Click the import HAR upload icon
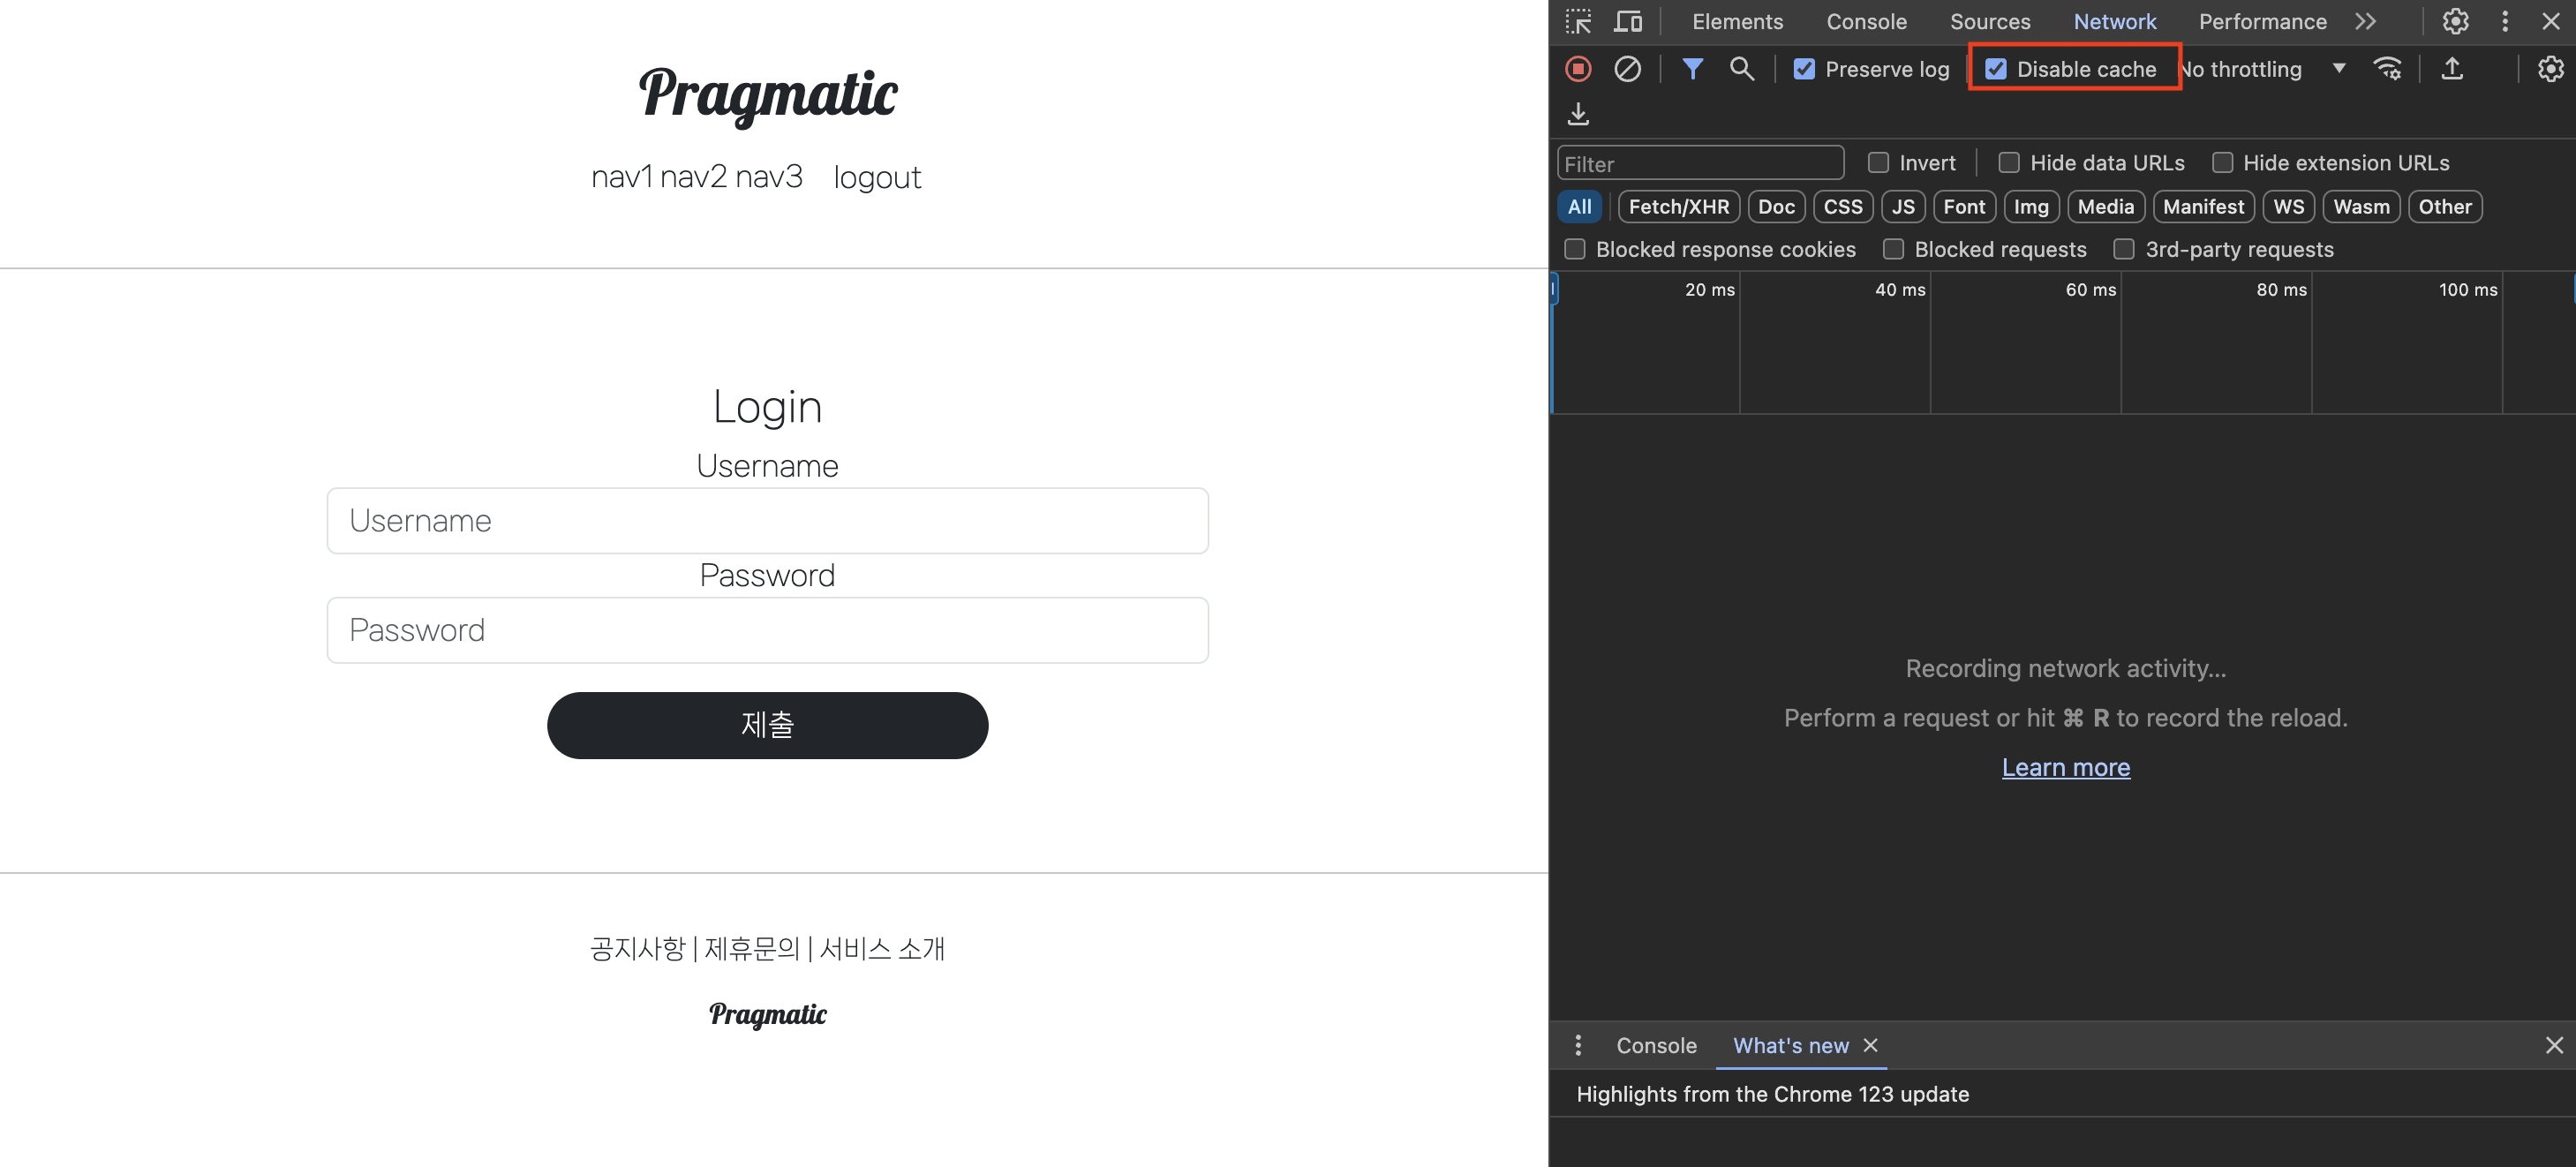Viewport: 2576px width, 1167px height. click(x=2451, y=69)
